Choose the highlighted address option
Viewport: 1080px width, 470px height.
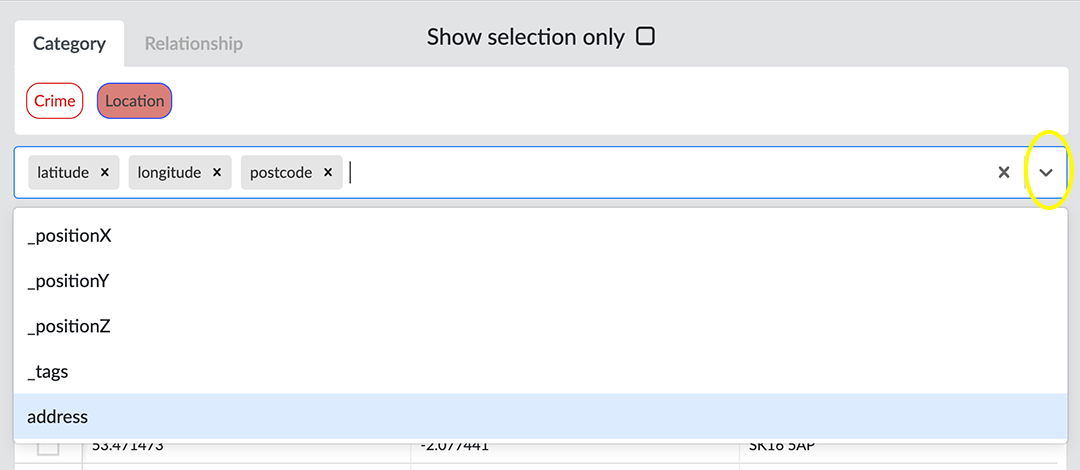[58, 416]
